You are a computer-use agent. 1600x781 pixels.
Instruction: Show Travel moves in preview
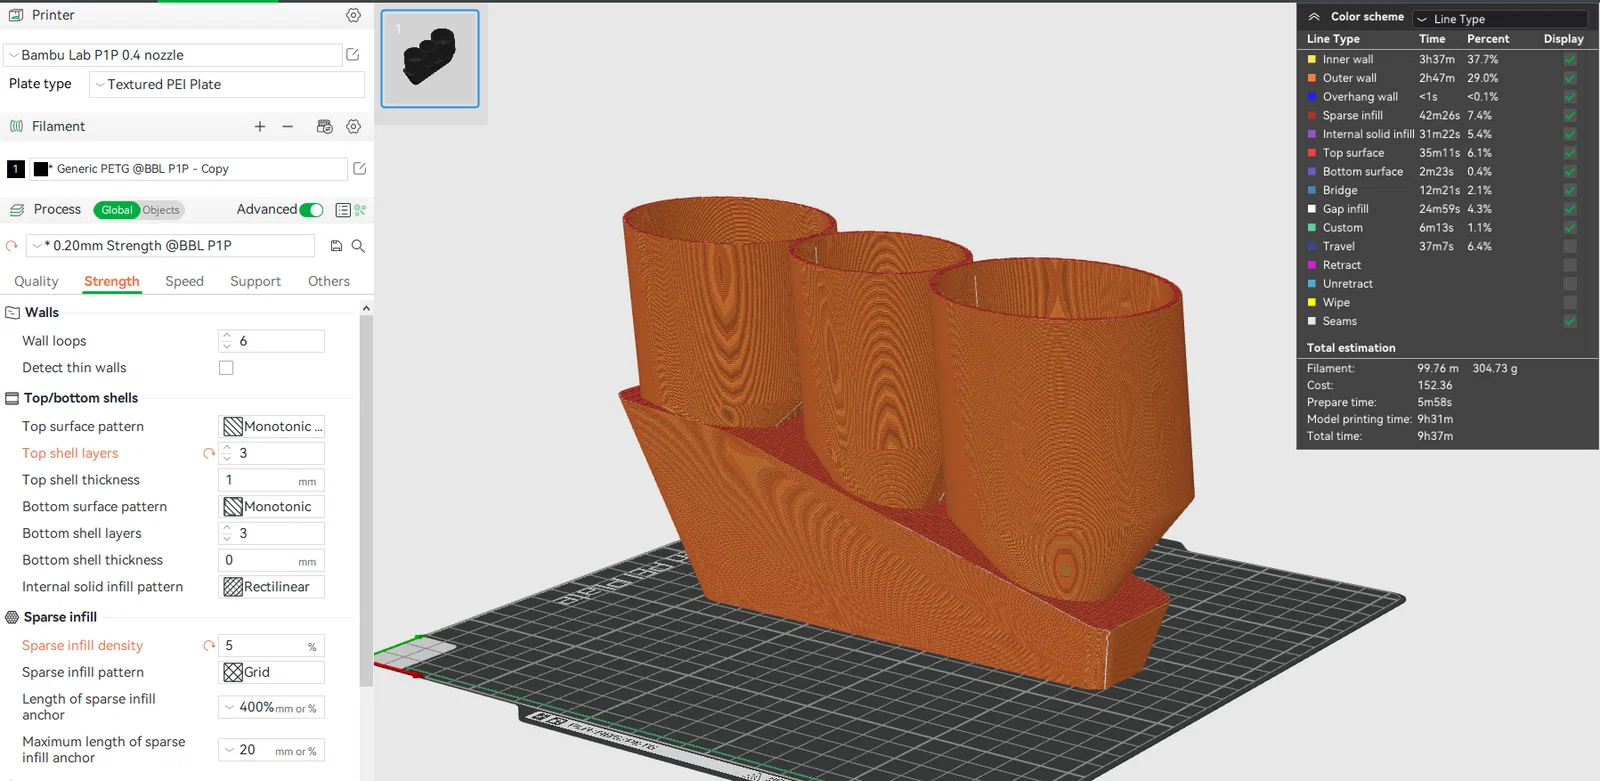coord(1570,247)
